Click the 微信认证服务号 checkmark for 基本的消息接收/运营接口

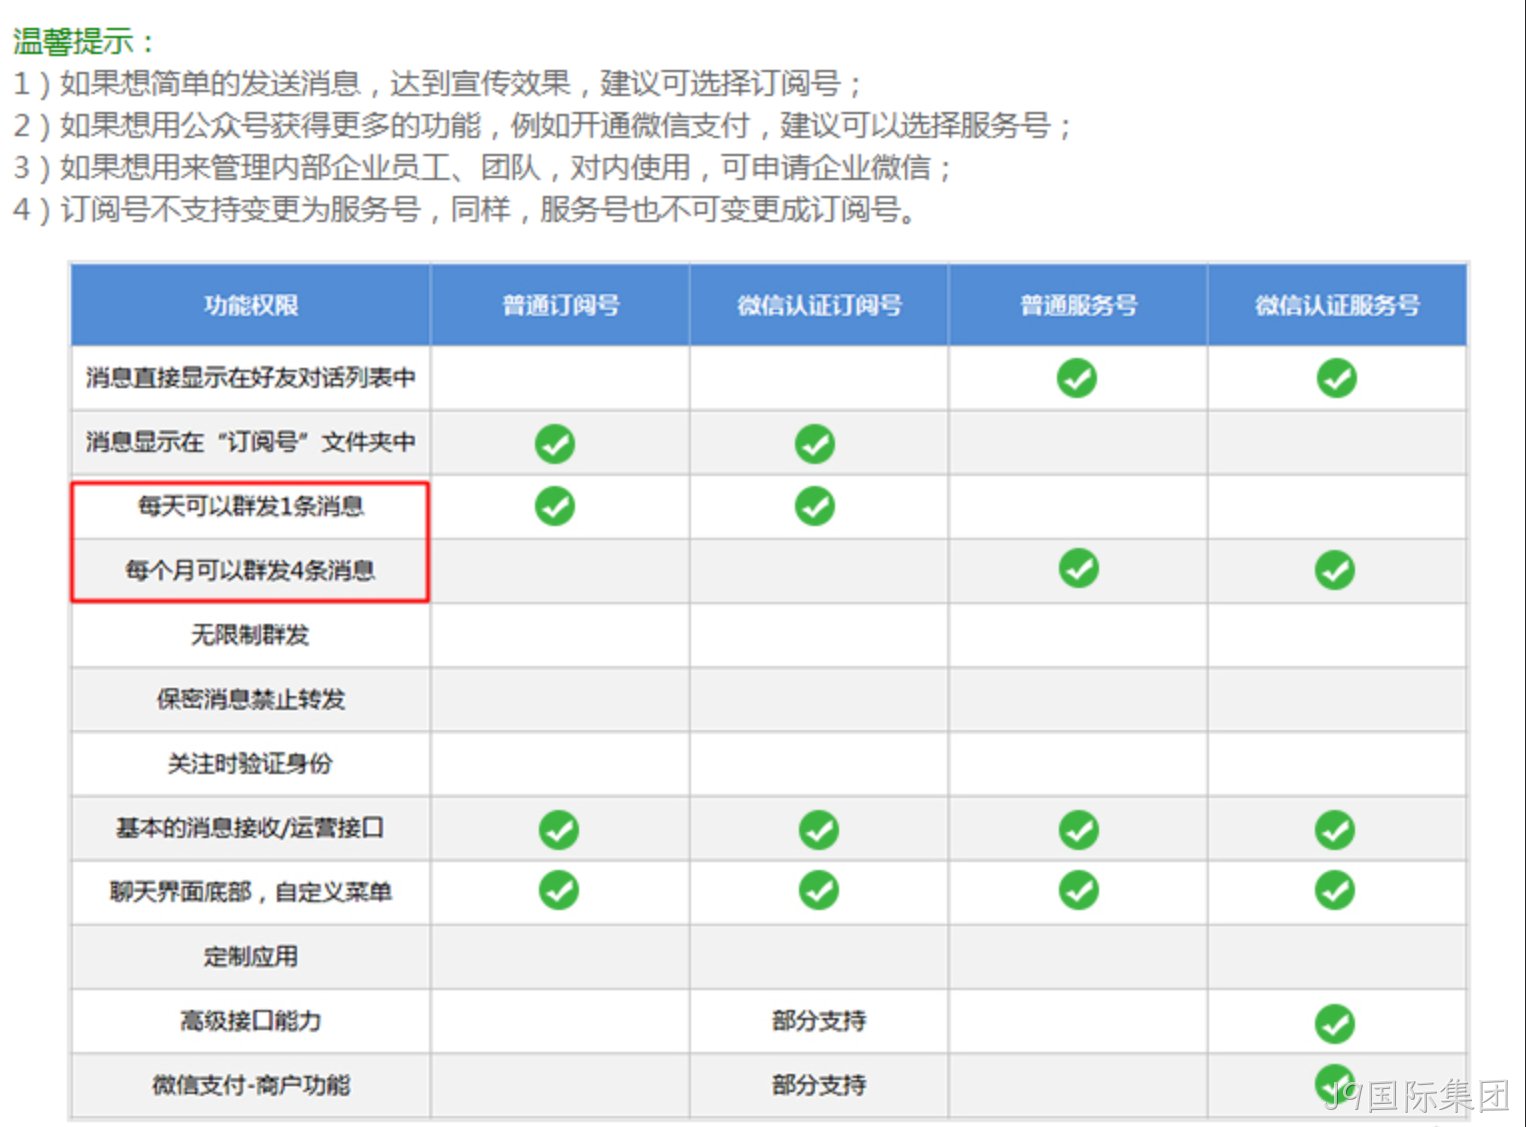coord(1335,830)
